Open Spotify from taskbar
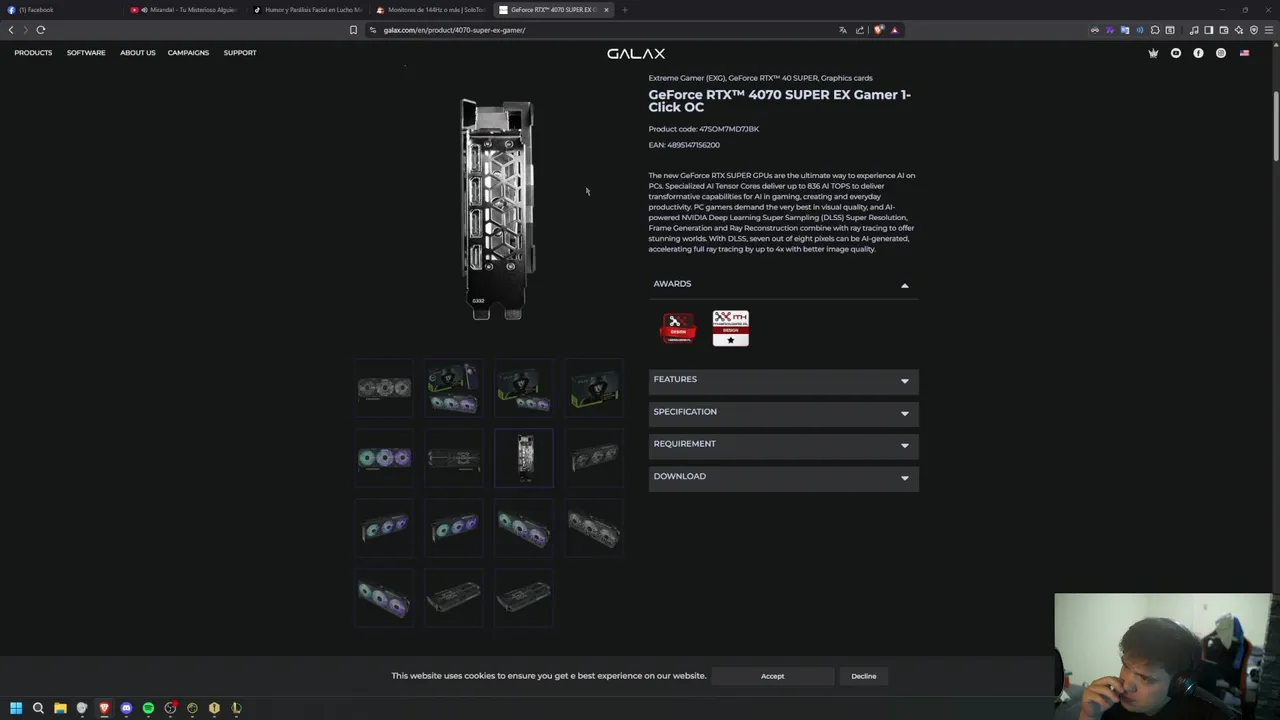1280x720 pixels. click(x=148, y=708)
